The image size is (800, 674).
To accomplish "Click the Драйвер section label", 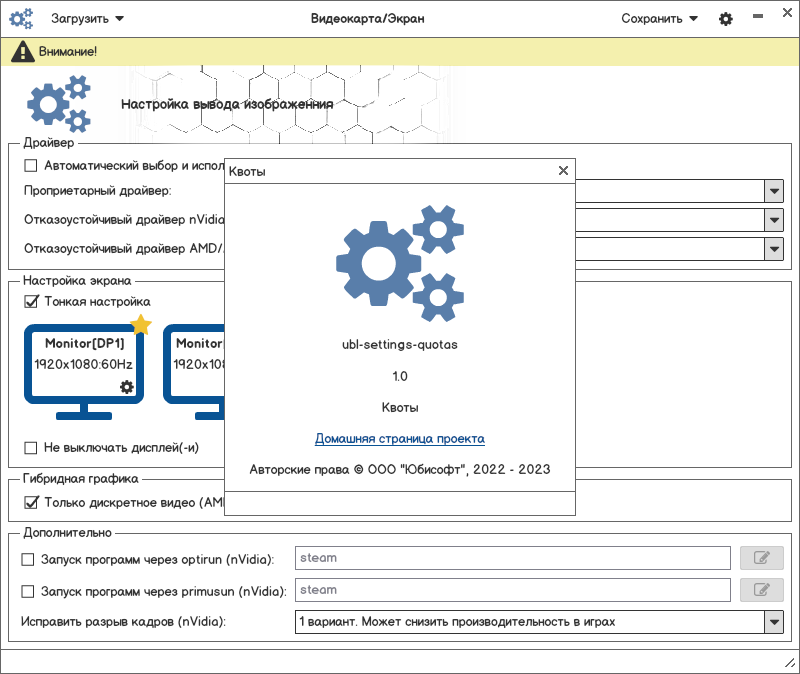I will (x=48, y=143).
